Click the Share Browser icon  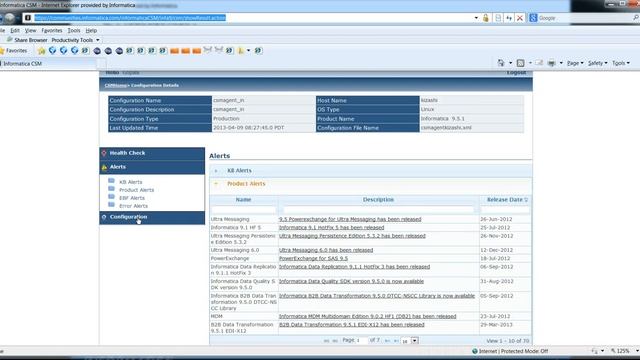pos(9,40)
